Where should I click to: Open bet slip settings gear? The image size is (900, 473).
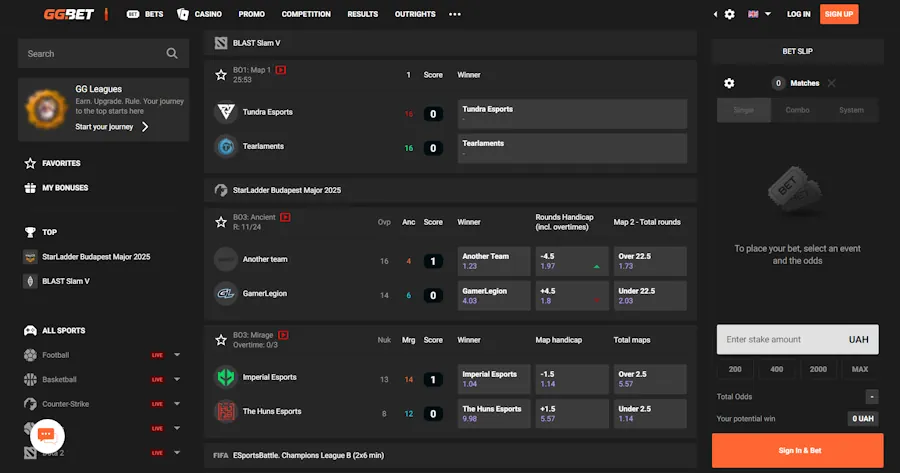coord(729,83)
